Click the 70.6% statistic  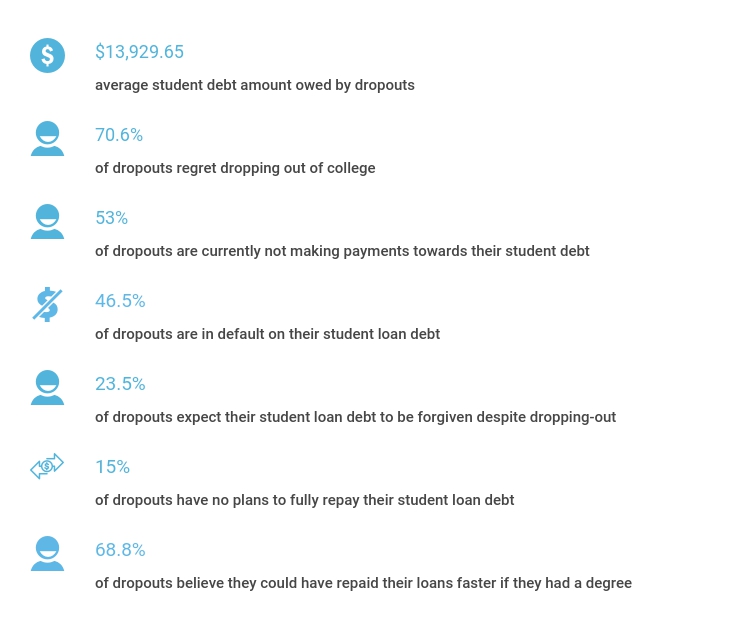[119, 135]
